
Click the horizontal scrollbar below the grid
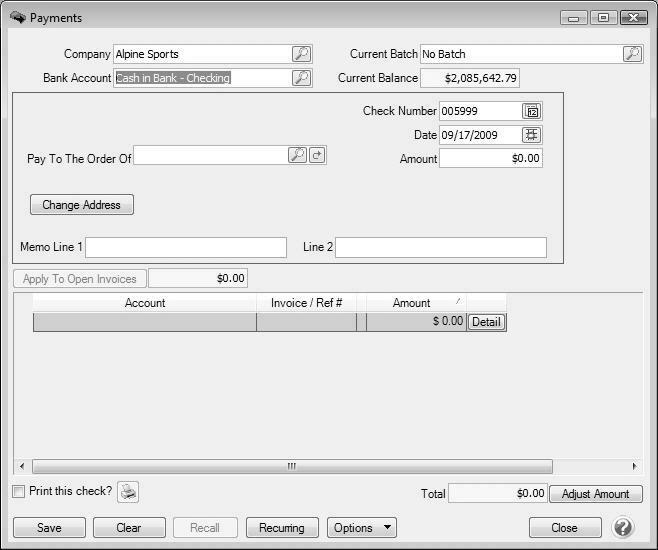(292, 466)
